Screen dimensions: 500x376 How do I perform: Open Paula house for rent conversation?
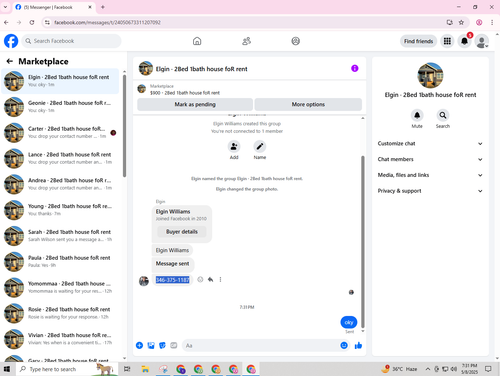(60, 261)
